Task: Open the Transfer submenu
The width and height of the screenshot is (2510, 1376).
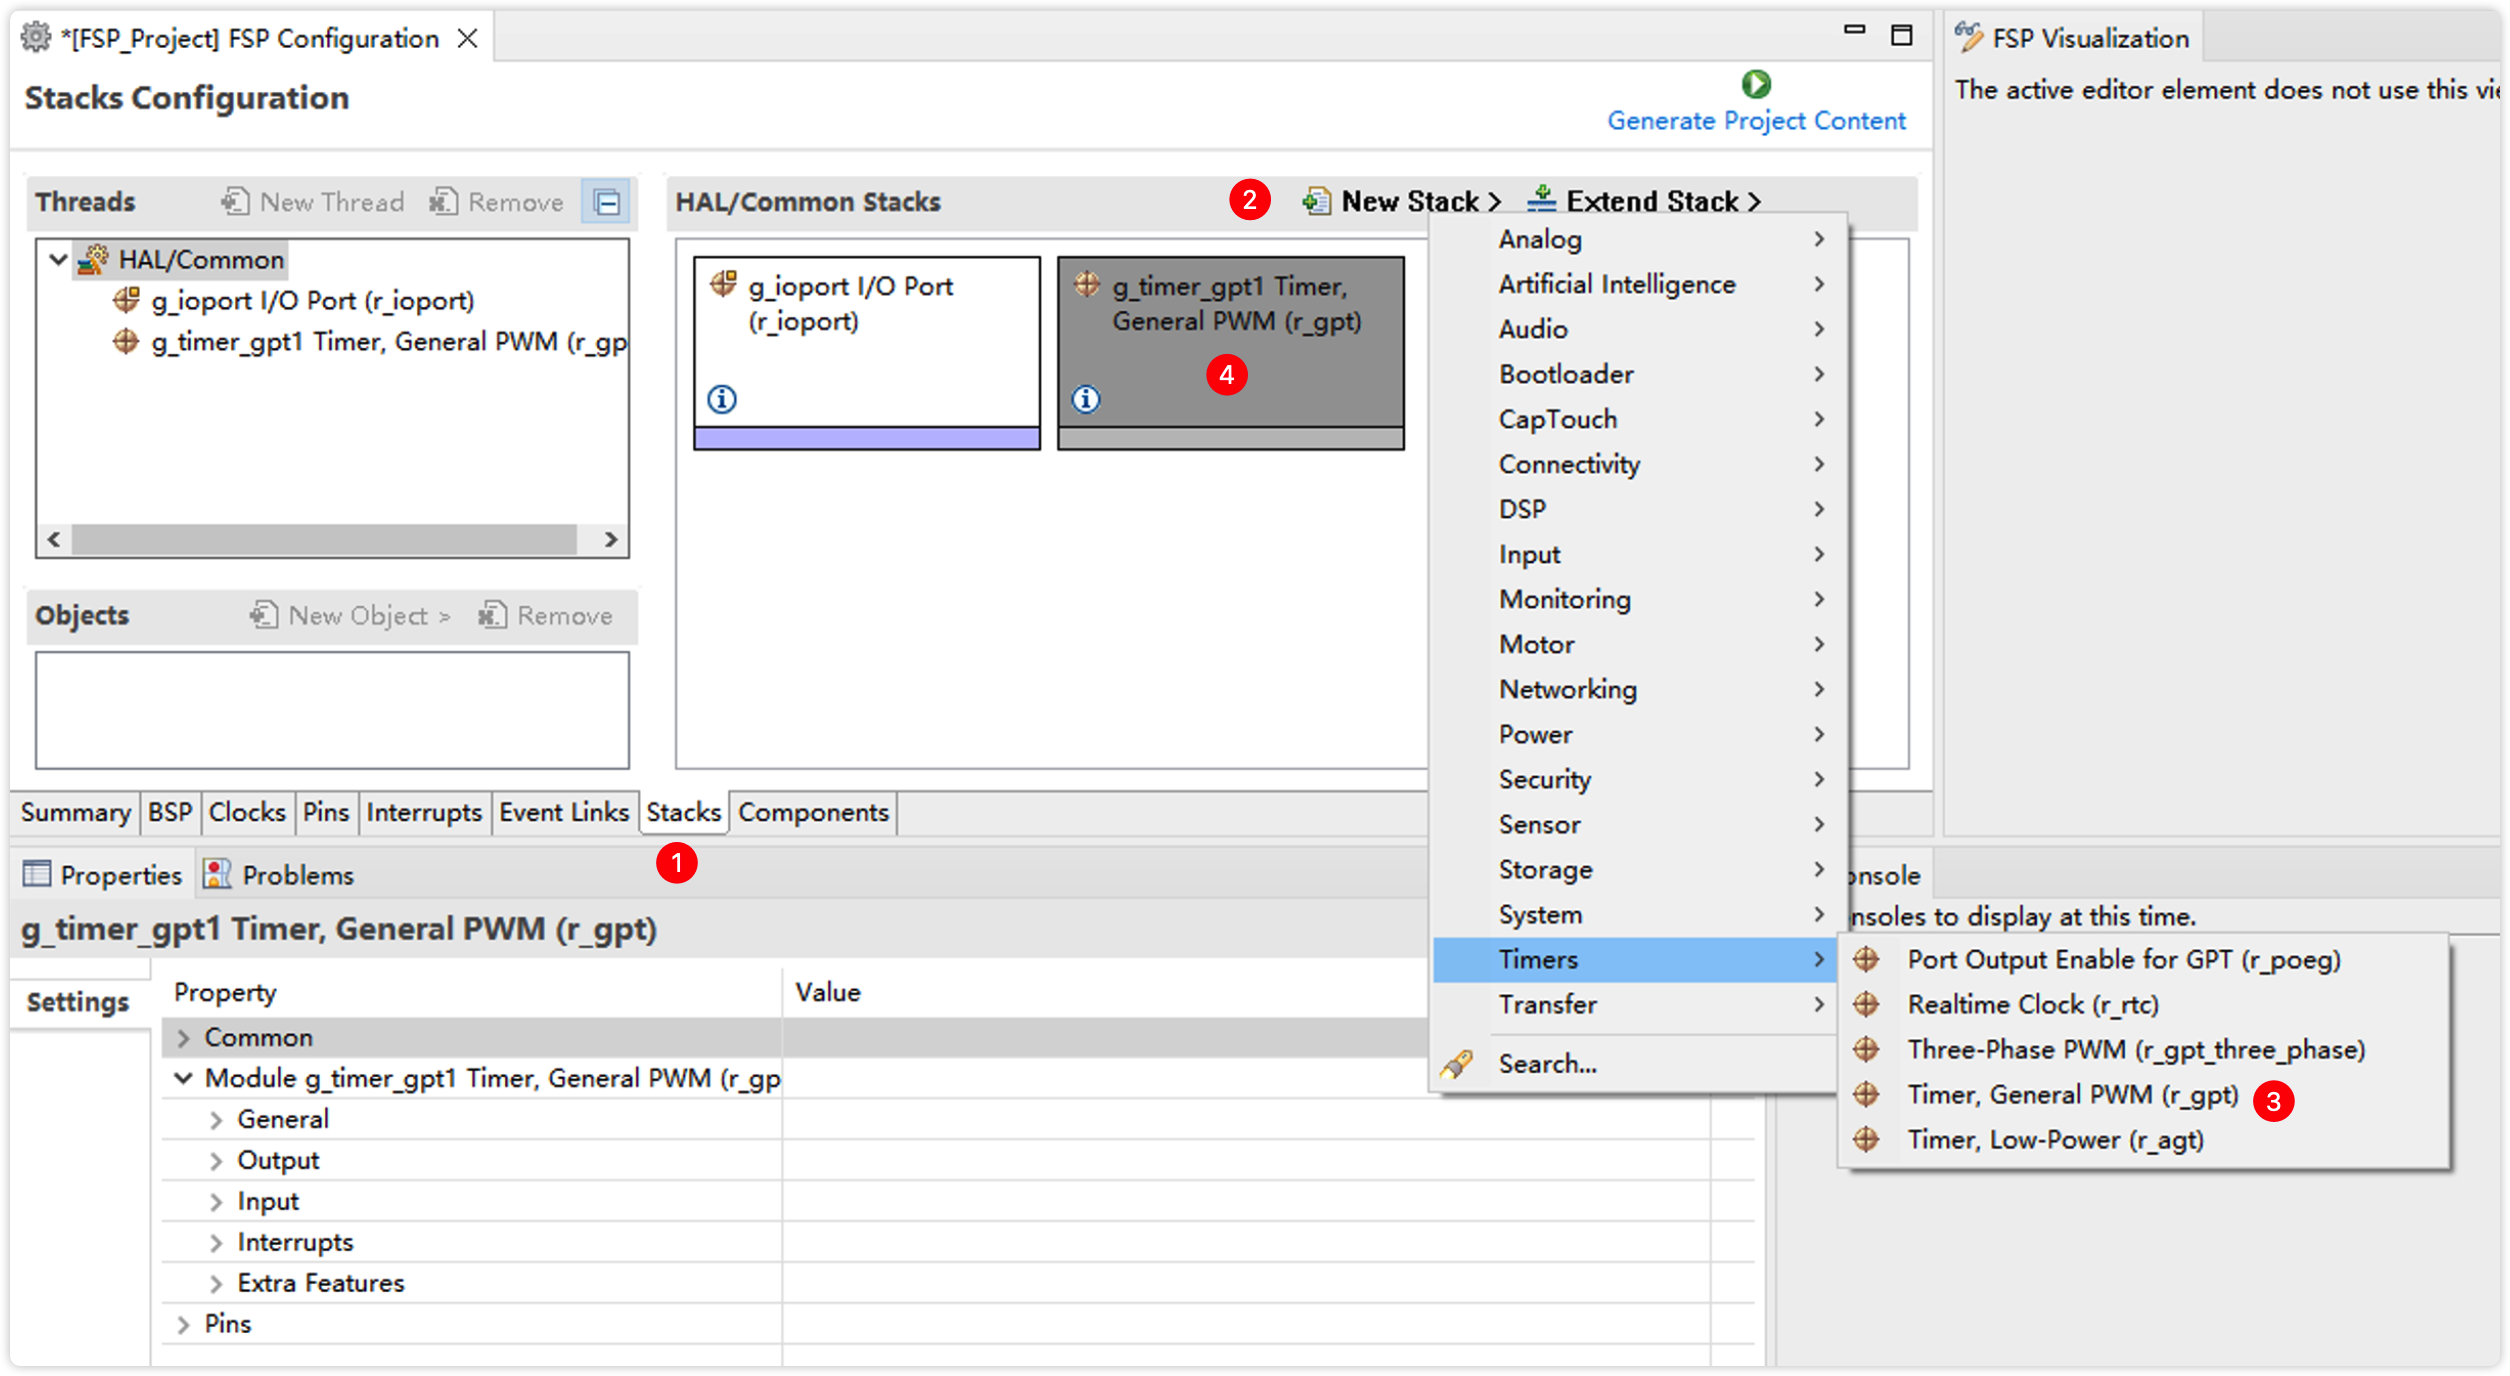Action: [x=1636, y=1005]
